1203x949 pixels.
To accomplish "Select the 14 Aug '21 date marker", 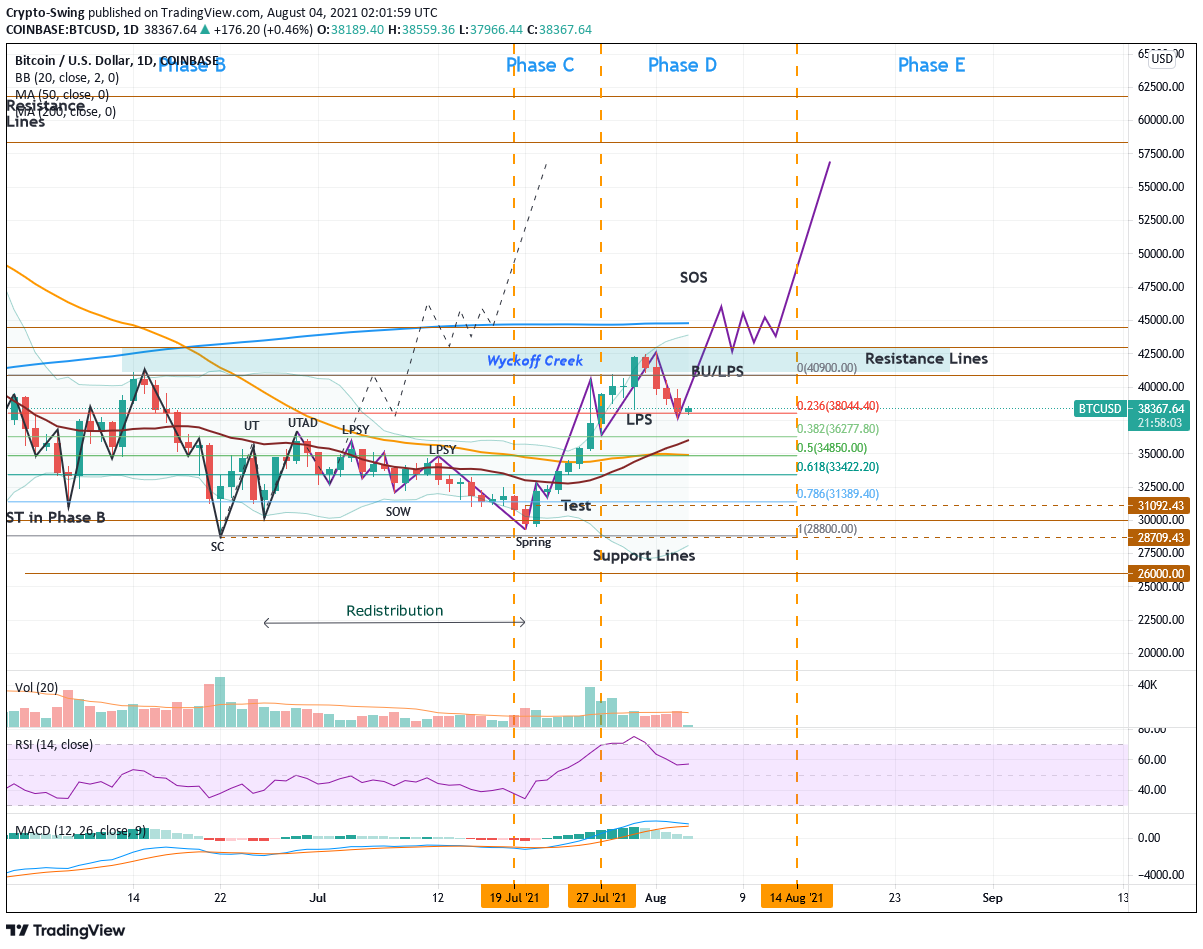I will pos(797,897).
